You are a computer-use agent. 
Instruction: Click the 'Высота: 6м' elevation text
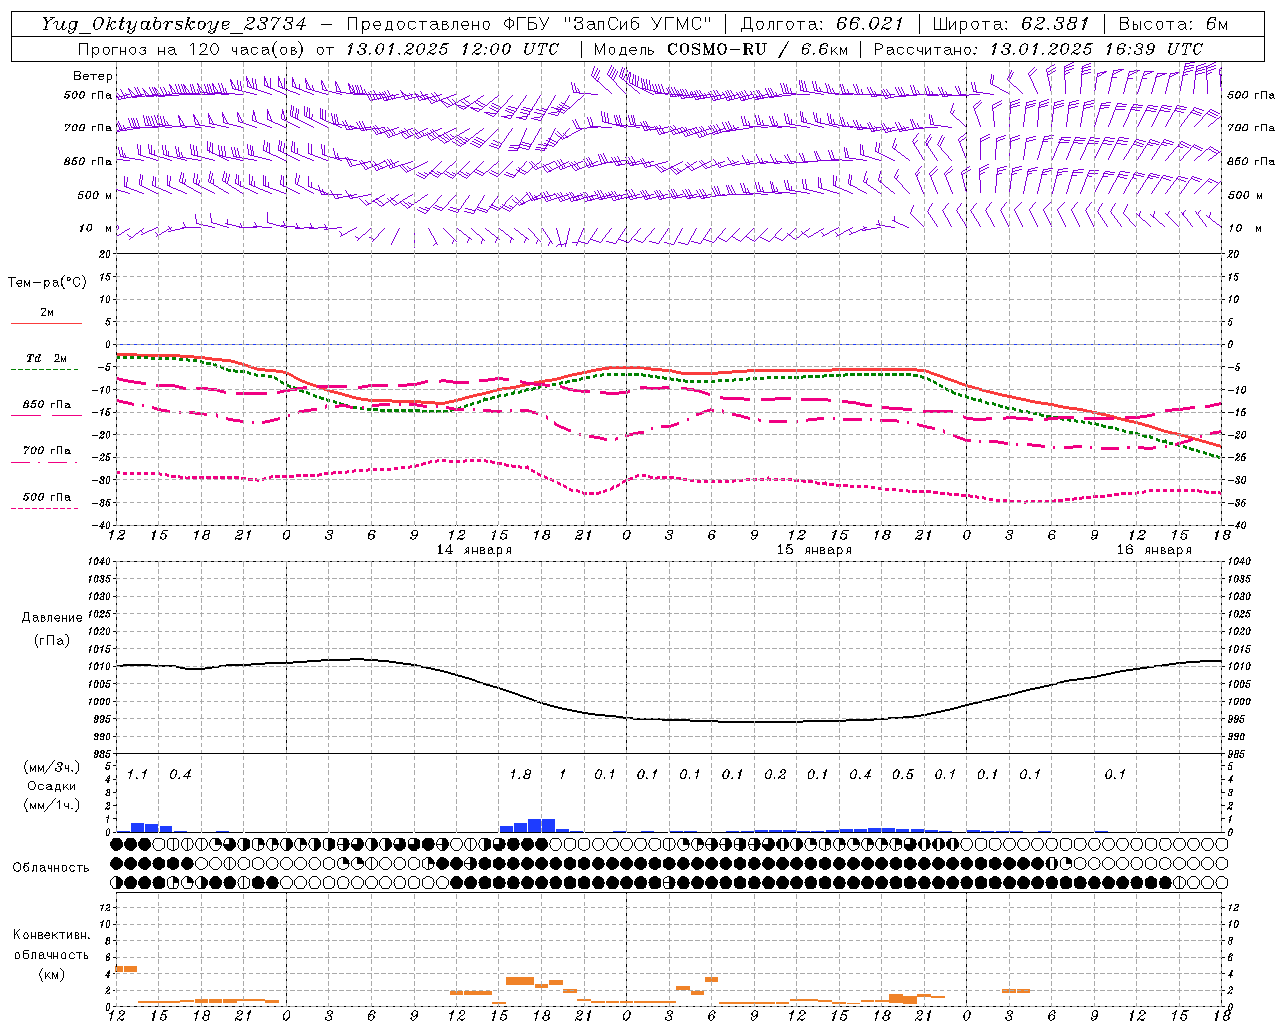pyautogui.click(x=1173, y=24)
